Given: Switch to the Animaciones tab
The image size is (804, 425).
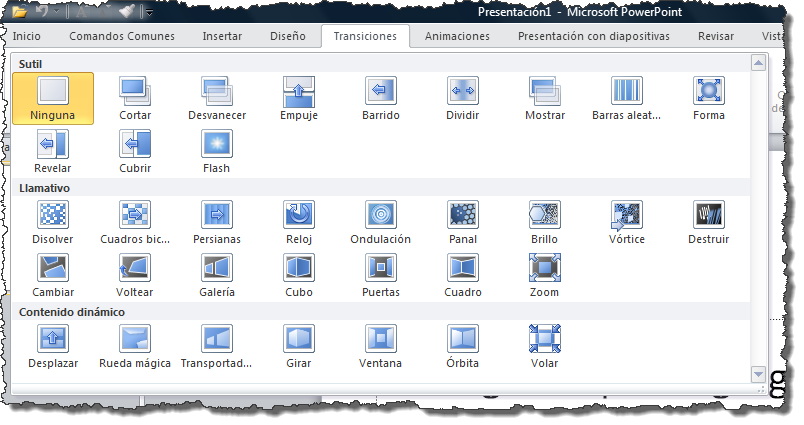Looking at the screenshot, I should pyautogui.click(x=457, y=36).
